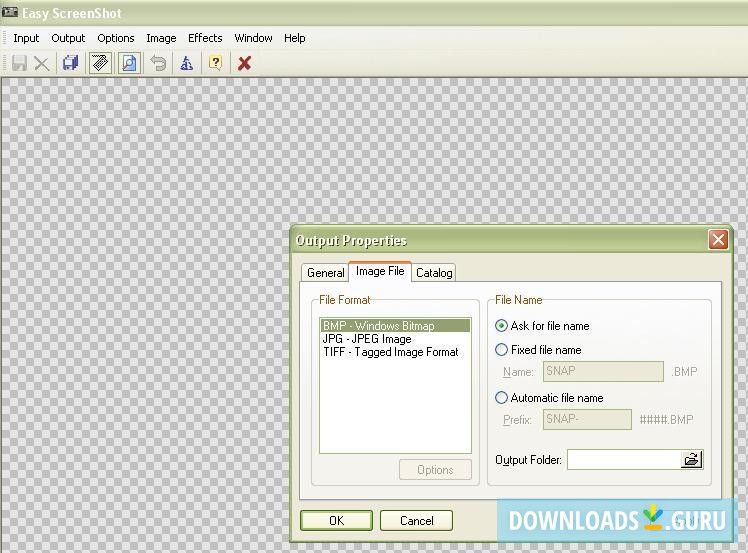Viewport: 748px width, 553px height.
Task: Click the output folder browse icon
Action: tap(692, 460)
